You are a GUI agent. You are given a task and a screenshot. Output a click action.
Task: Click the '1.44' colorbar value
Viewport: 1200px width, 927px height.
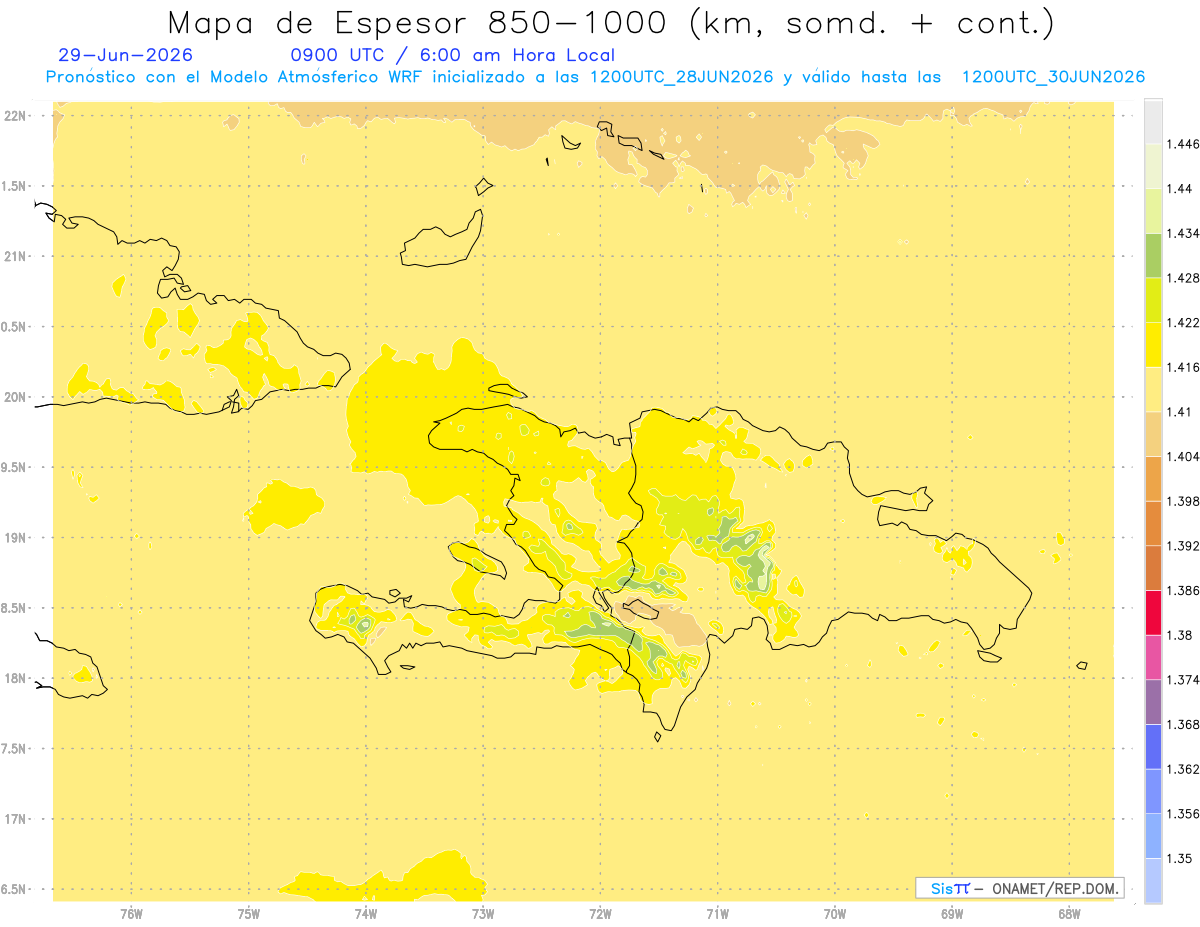click(x=1179, y=189)
